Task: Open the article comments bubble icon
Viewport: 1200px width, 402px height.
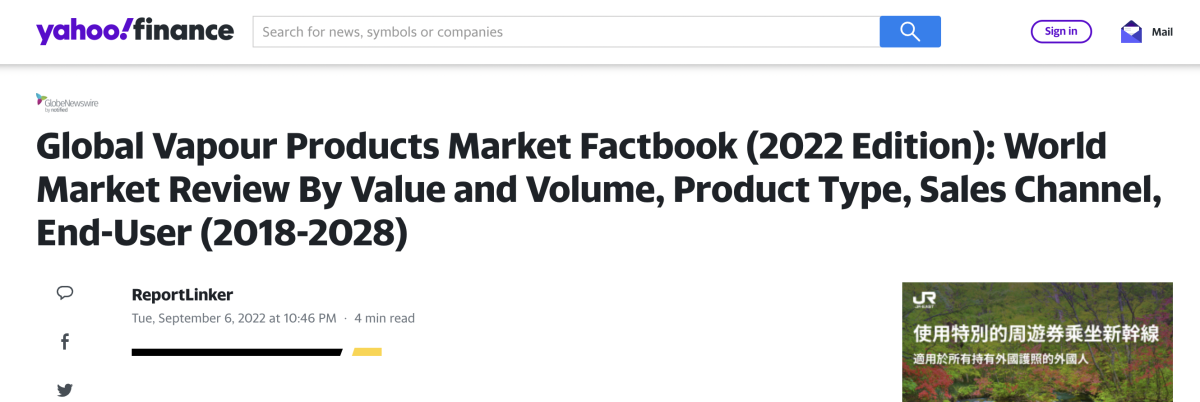Action: 65,293
